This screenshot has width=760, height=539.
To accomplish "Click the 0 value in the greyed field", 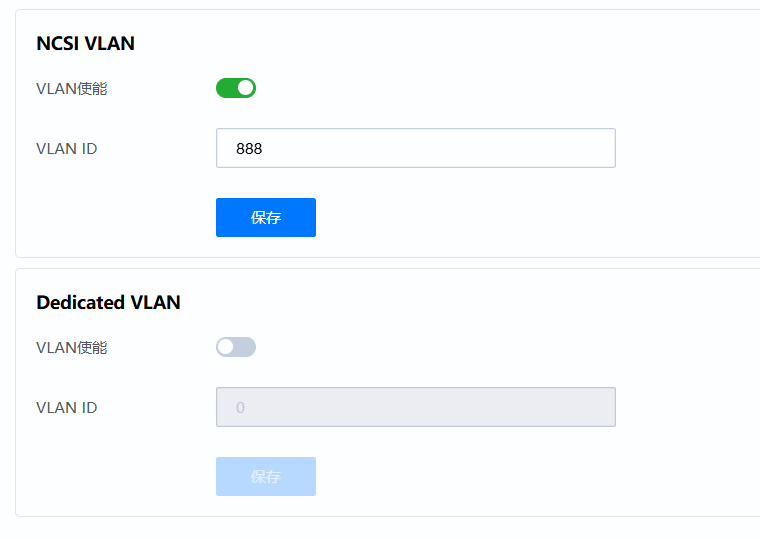I will point(240,408).
